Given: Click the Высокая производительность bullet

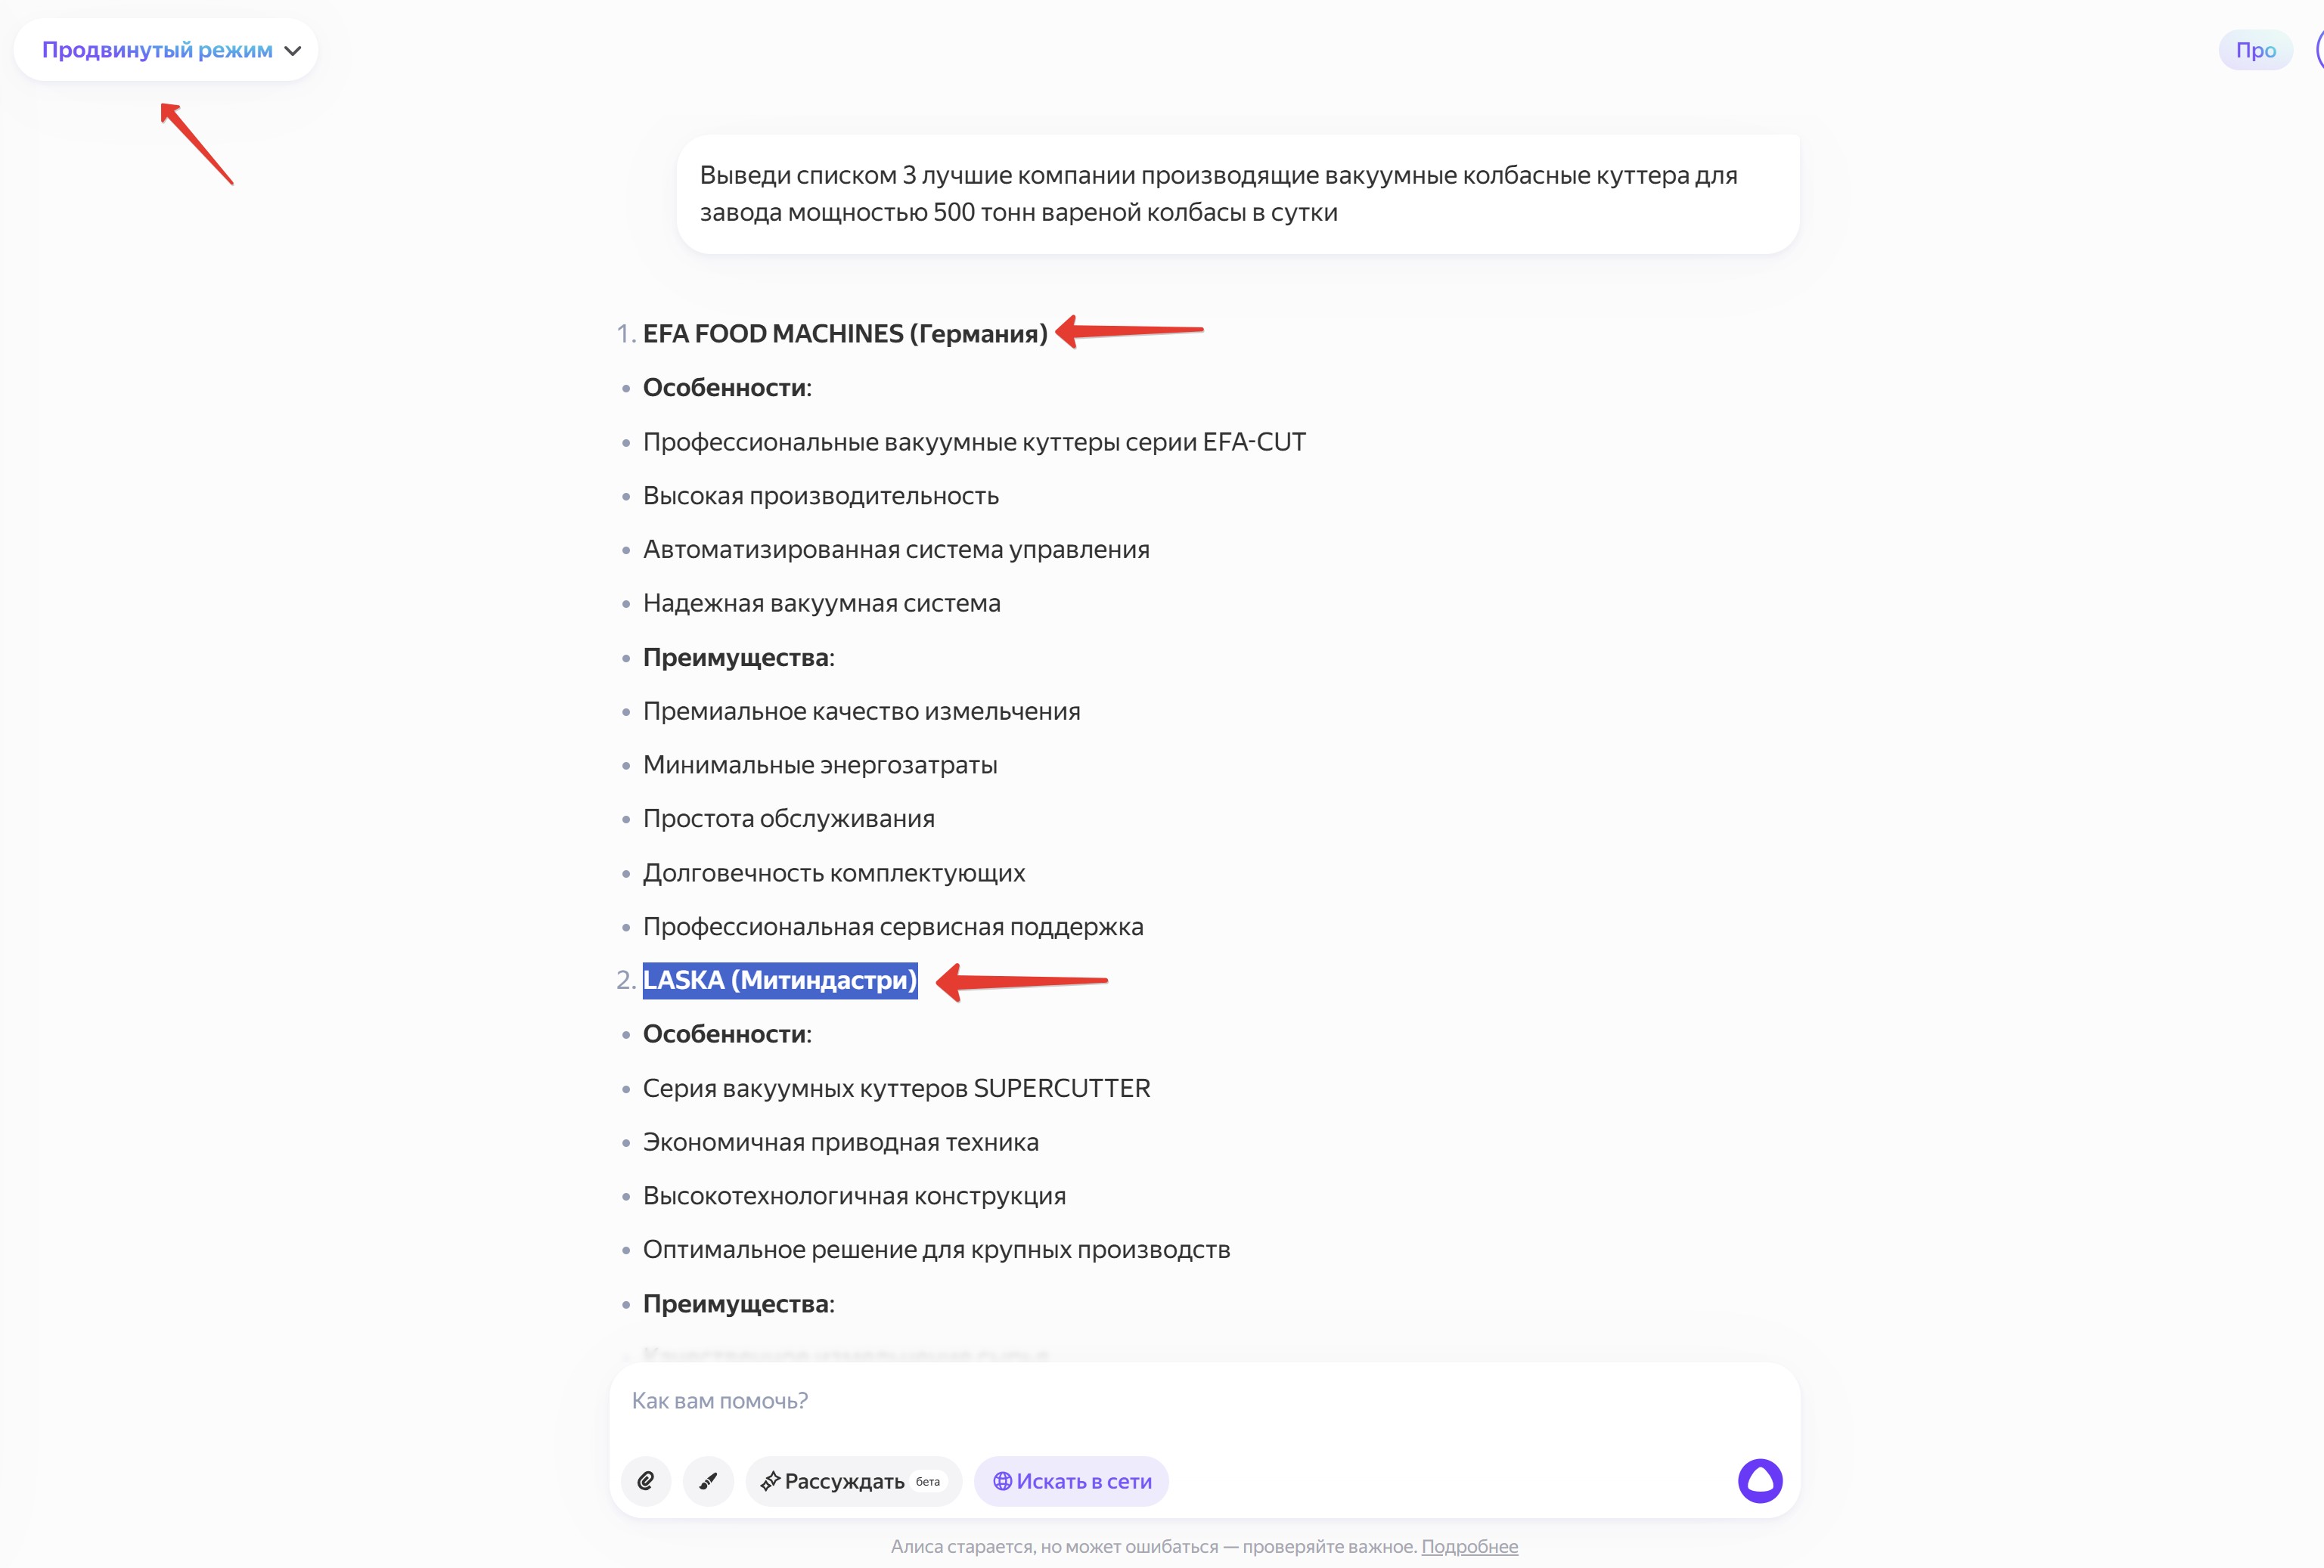Looking at the screenshot, I should (820, 496).
